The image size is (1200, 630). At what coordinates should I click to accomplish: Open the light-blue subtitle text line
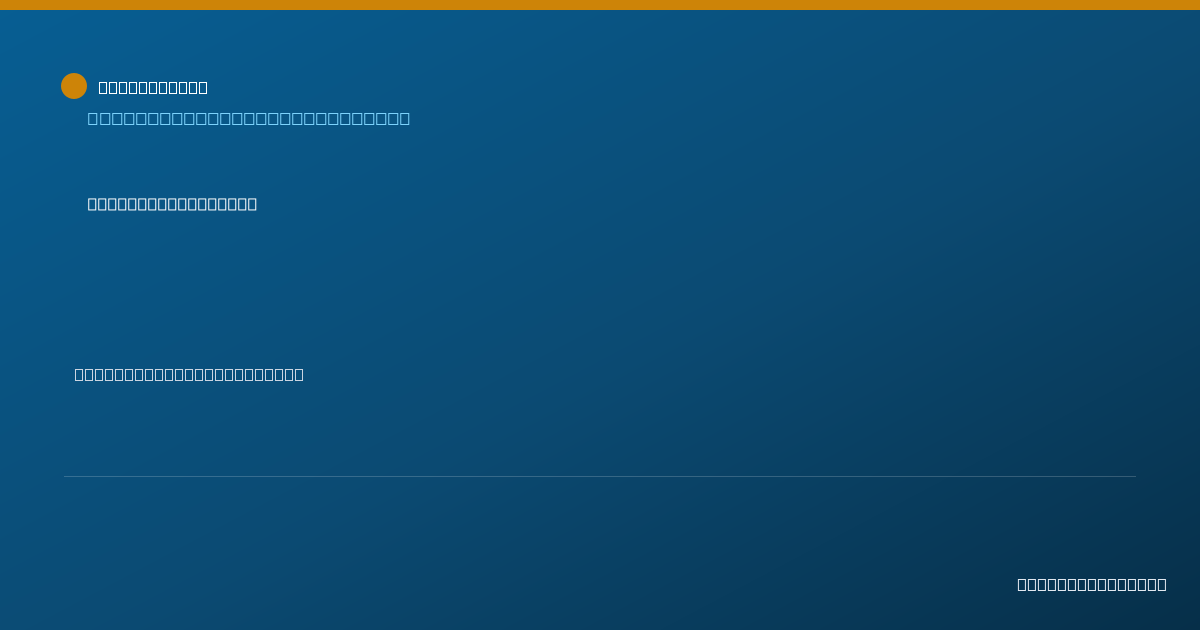[249, 118]
